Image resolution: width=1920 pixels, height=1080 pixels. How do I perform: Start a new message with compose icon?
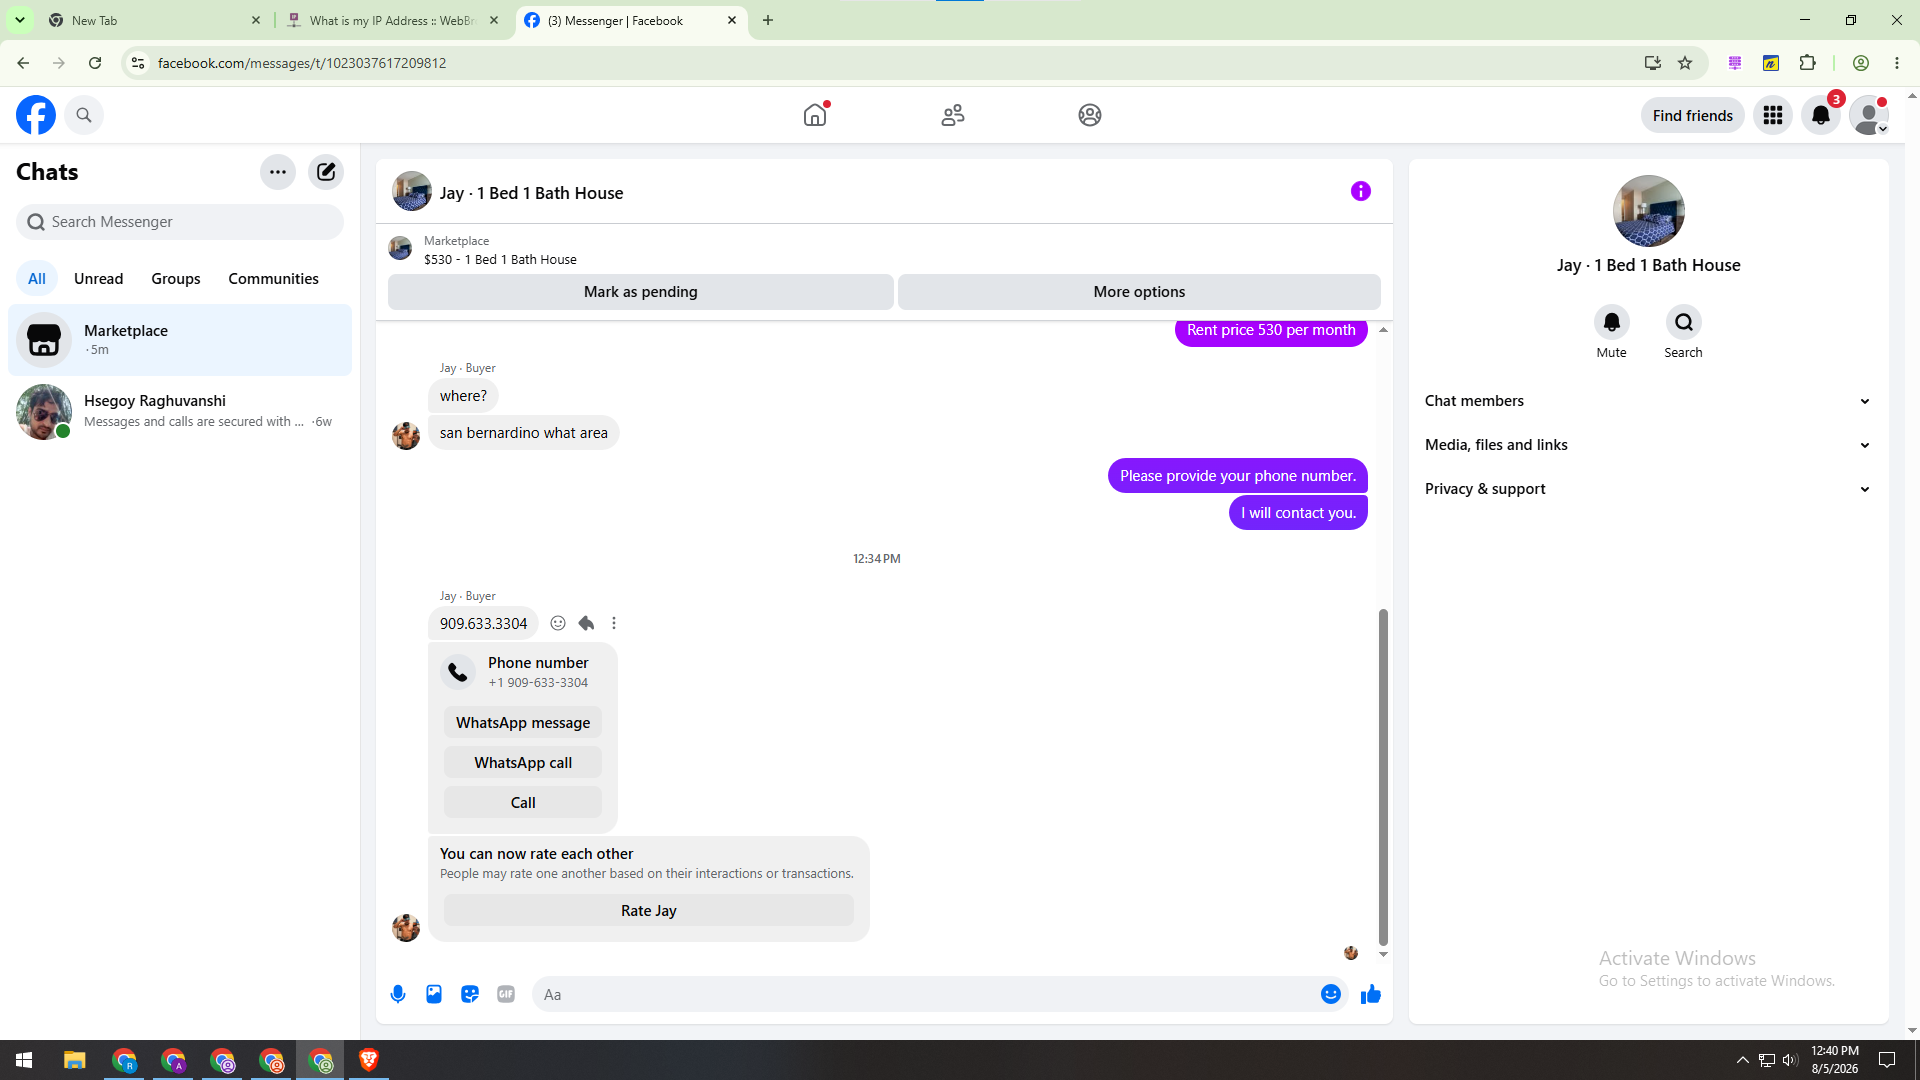[x=326, y=172]
